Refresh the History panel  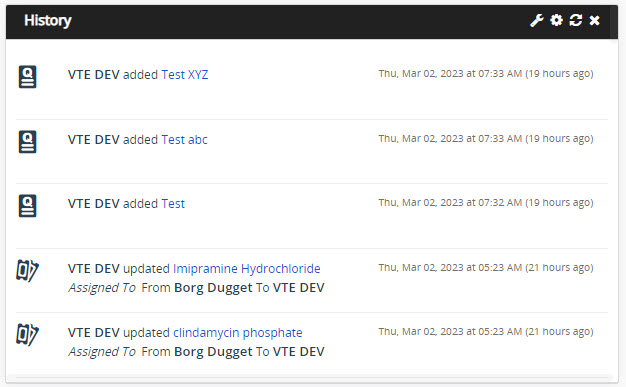point(575,20)
